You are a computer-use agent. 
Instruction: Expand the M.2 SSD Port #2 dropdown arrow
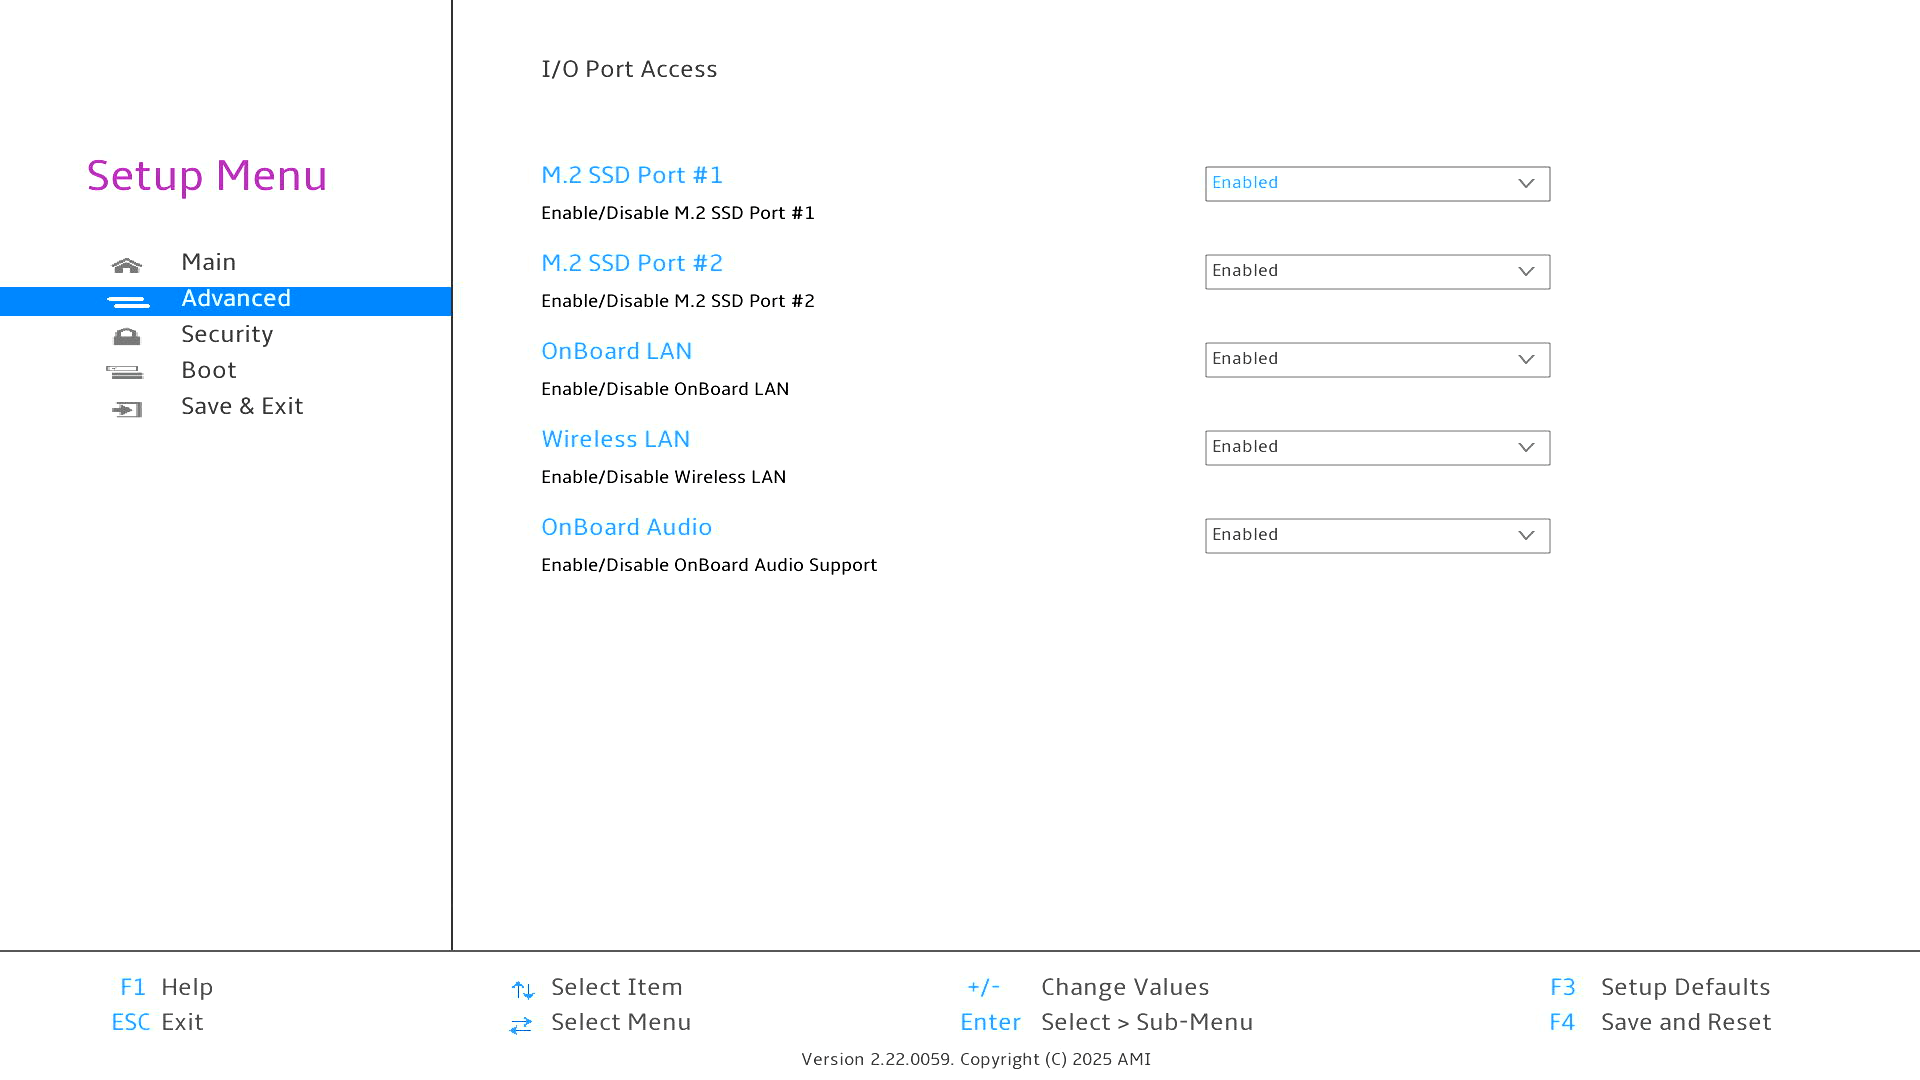[x=1525, y=272]
